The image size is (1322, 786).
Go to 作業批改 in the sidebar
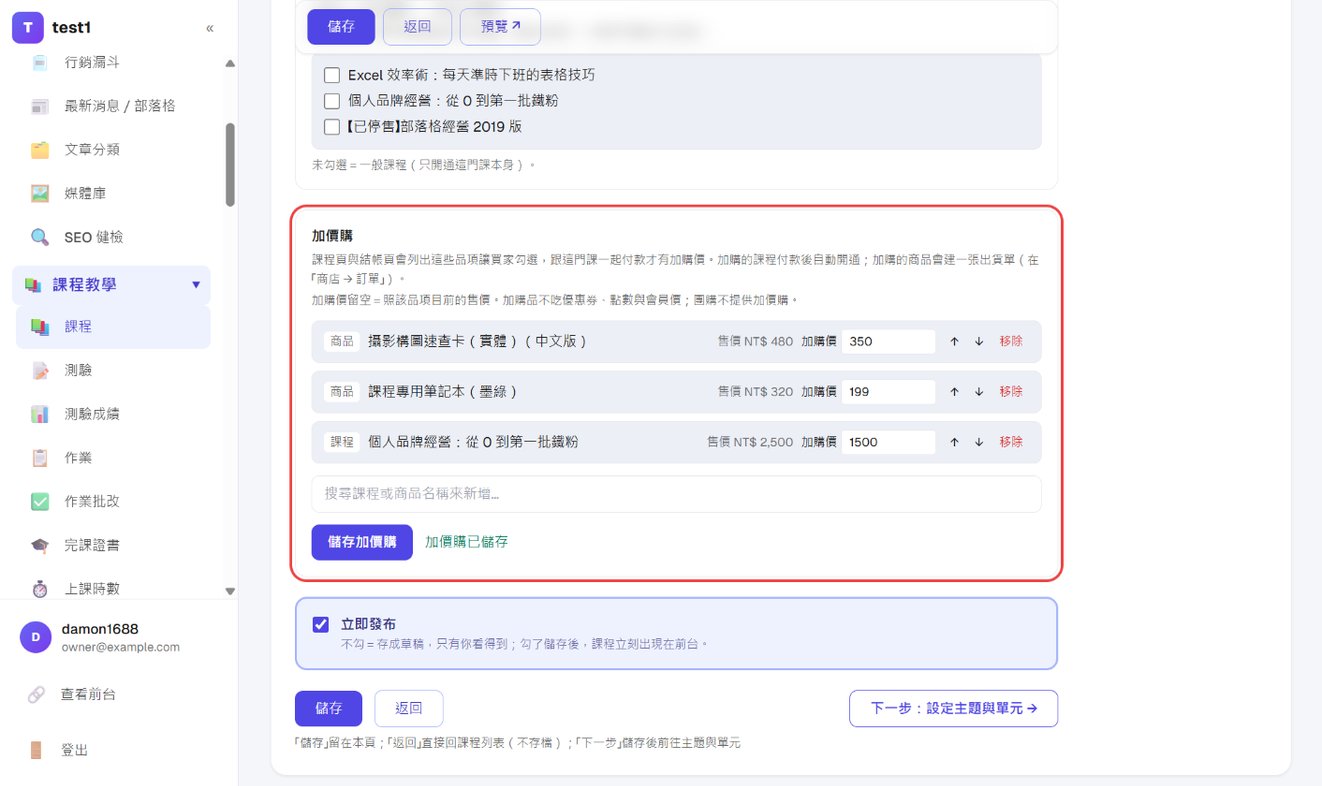coord(113,502)
